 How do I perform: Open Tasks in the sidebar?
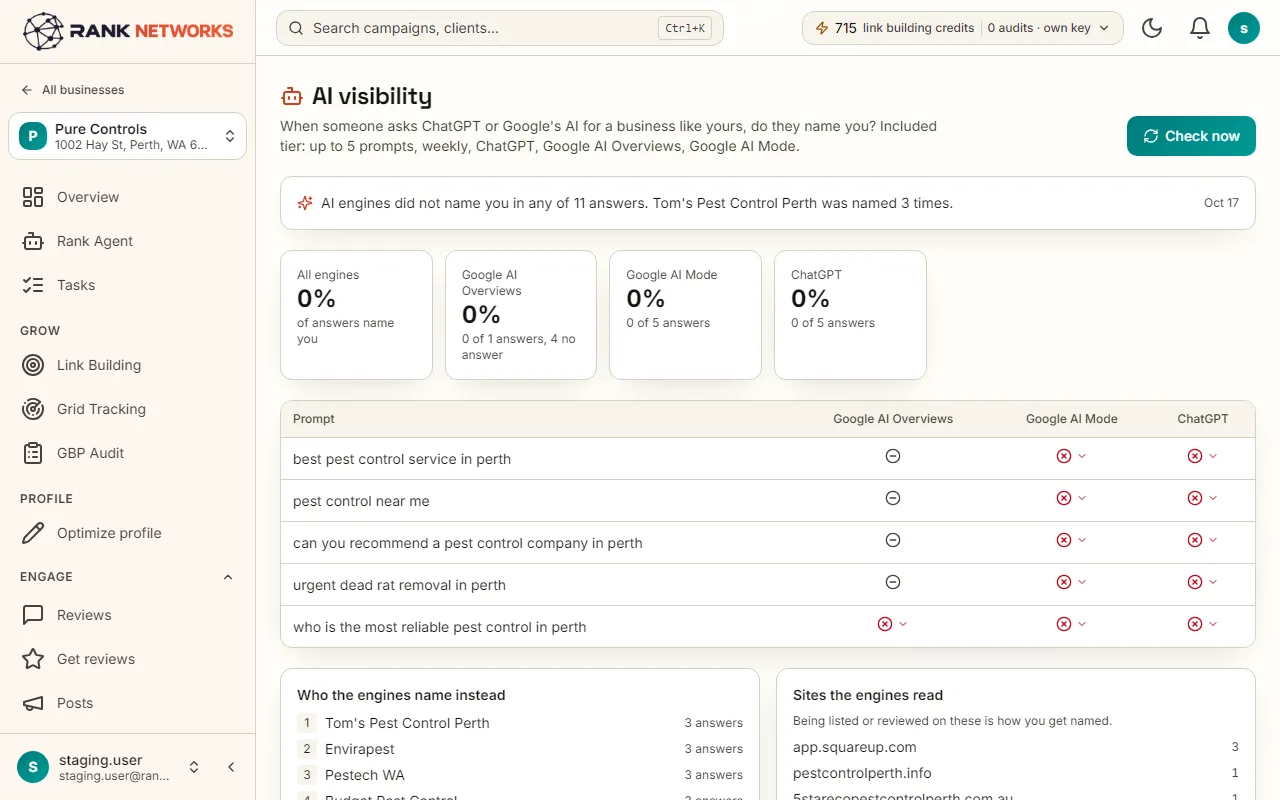click(128, 285)
